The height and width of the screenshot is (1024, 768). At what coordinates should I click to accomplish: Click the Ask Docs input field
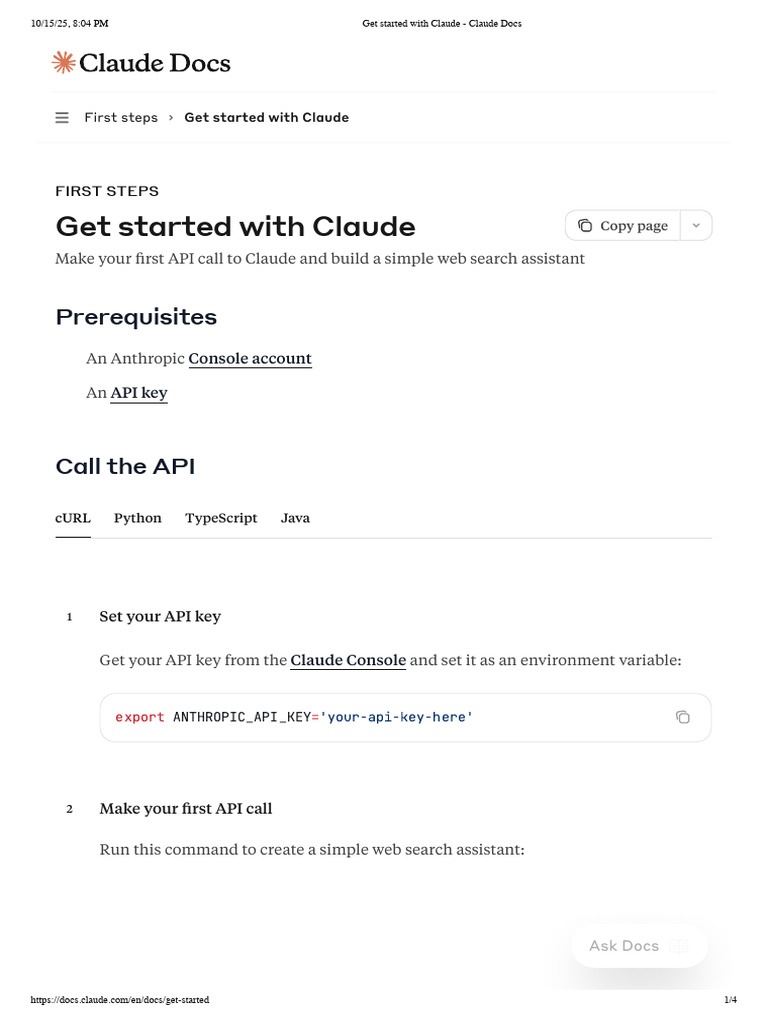pyautogui.click(x=624, y=946)
